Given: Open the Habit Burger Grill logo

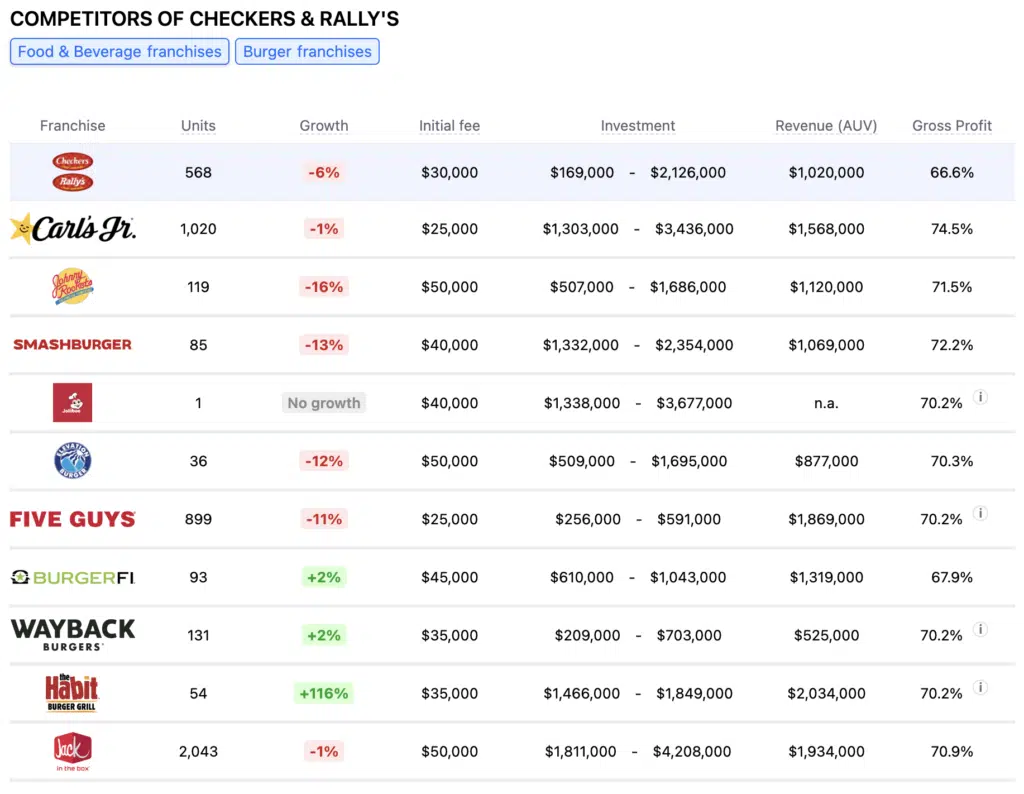Looking at the screenshot, I should click(x=72, y=693).
